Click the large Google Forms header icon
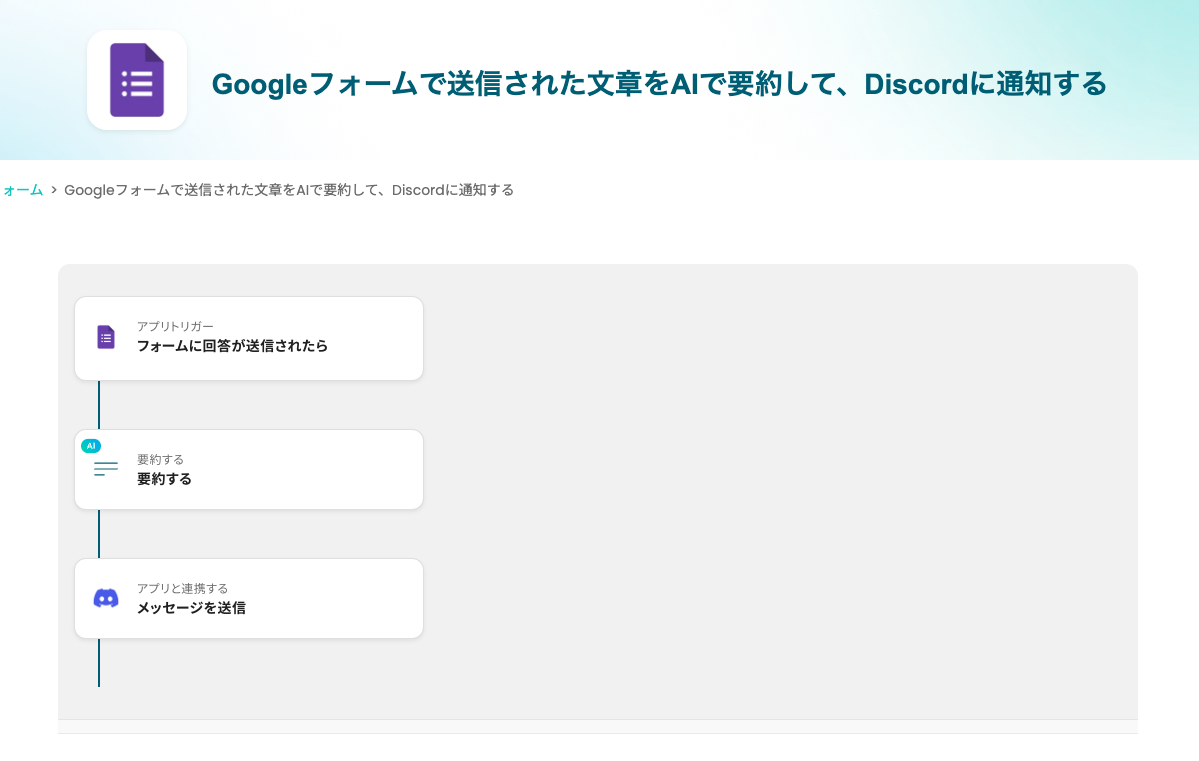 [x=137, y=80]
